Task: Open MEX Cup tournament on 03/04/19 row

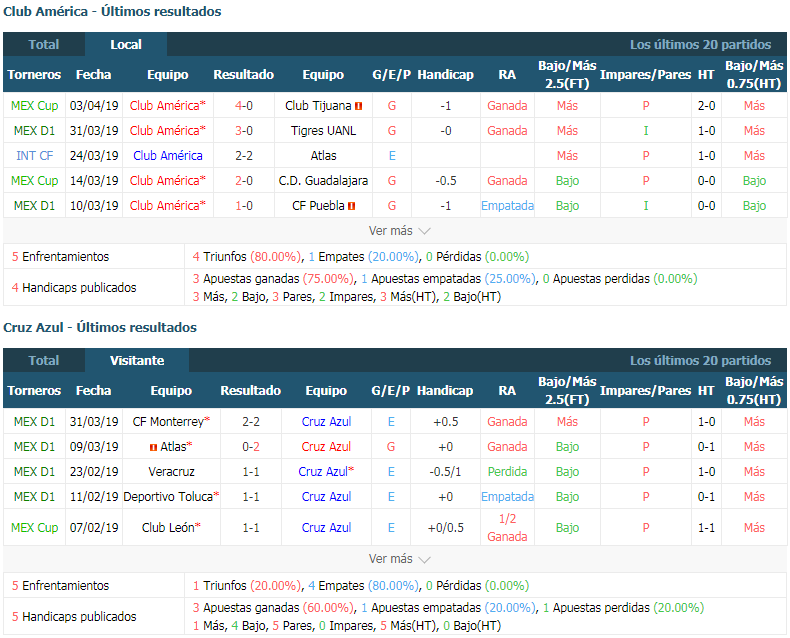Action: pos(34,106)
